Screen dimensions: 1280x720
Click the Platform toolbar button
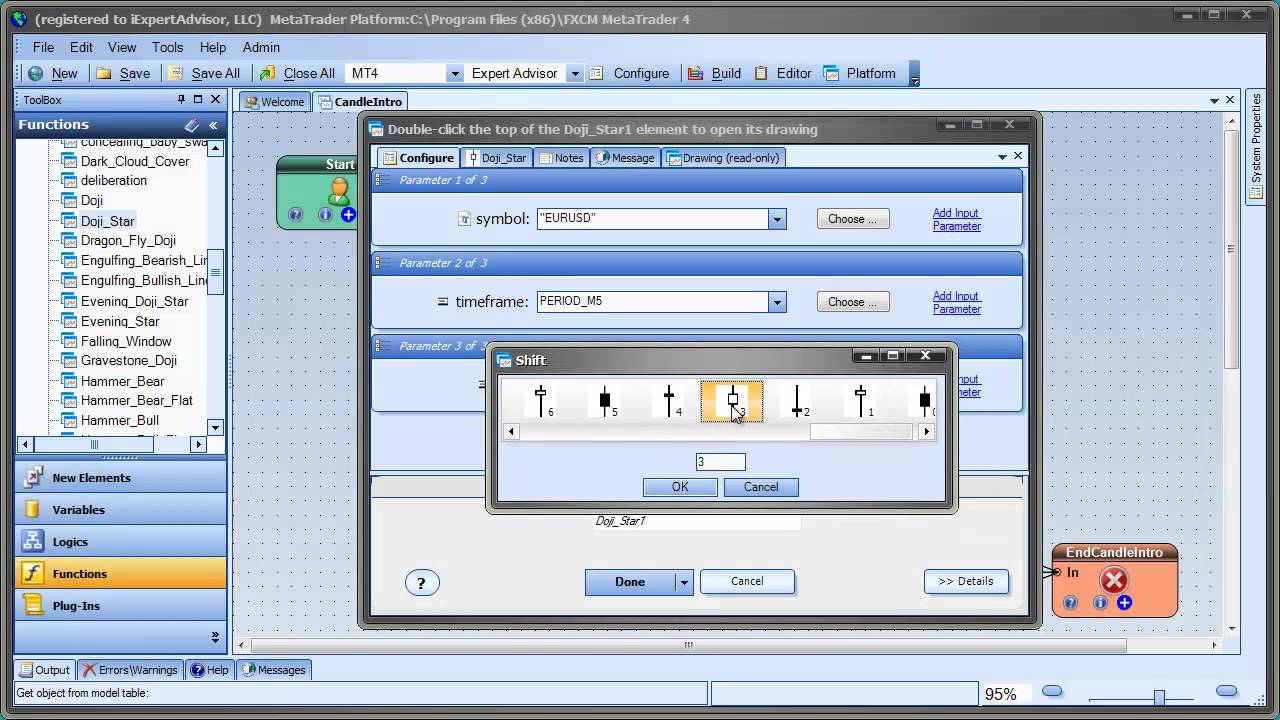[860, 73]
